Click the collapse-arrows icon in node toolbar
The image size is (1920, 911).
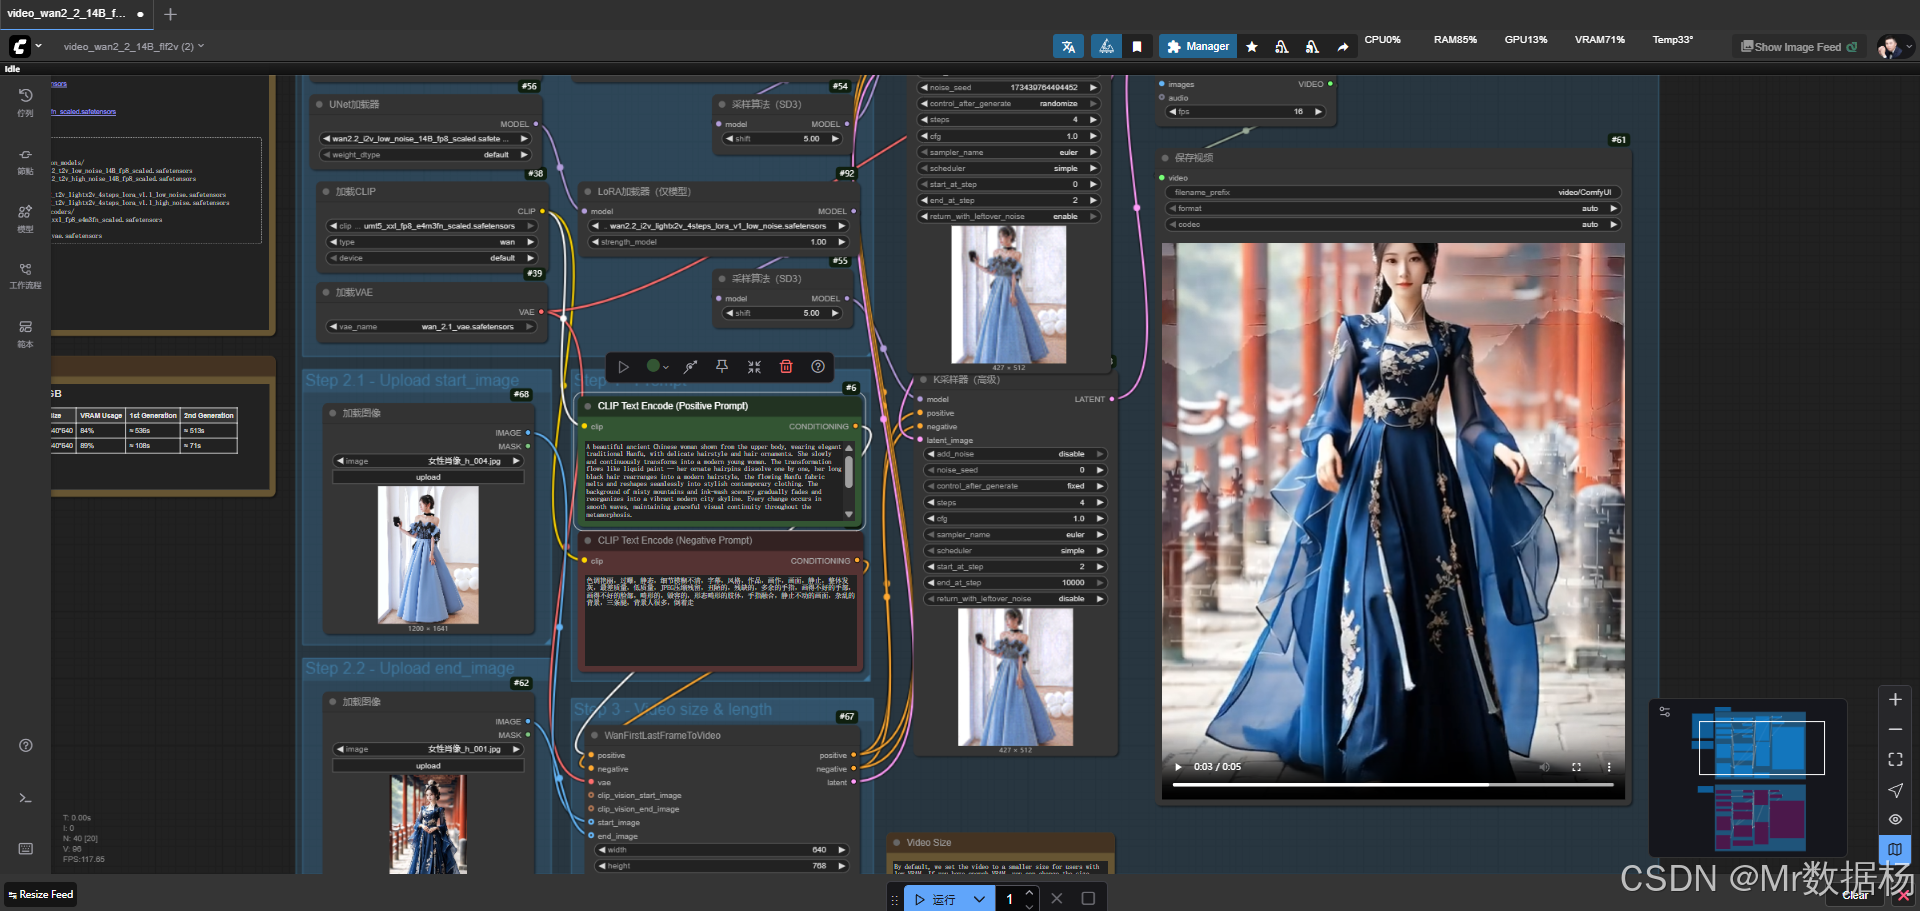pos(754,367)
